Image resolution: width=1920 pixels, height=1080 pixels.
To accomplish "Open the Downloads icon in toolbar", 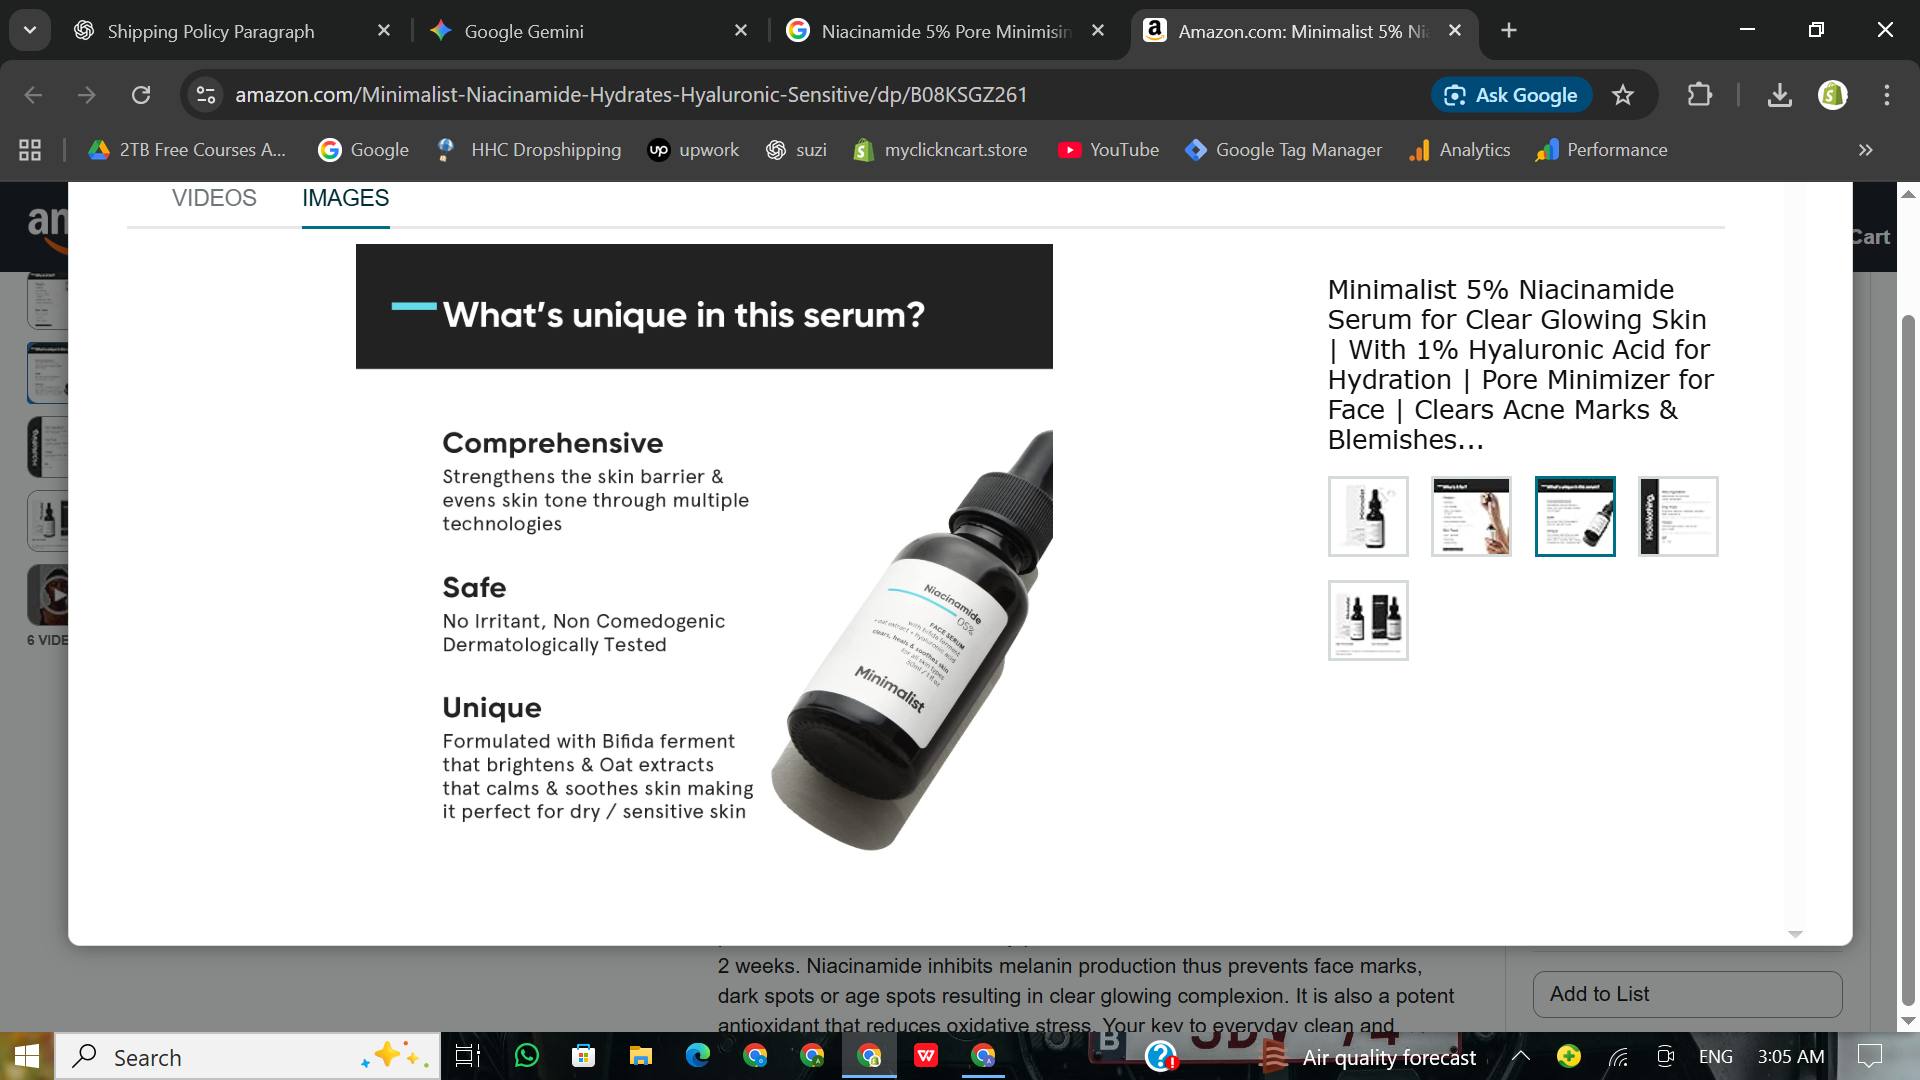I will (1779, 95).
